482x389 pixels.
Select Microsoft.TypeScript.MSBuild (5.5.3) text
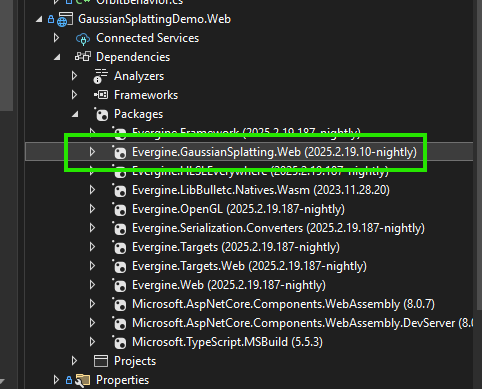(x=227, y=342)
